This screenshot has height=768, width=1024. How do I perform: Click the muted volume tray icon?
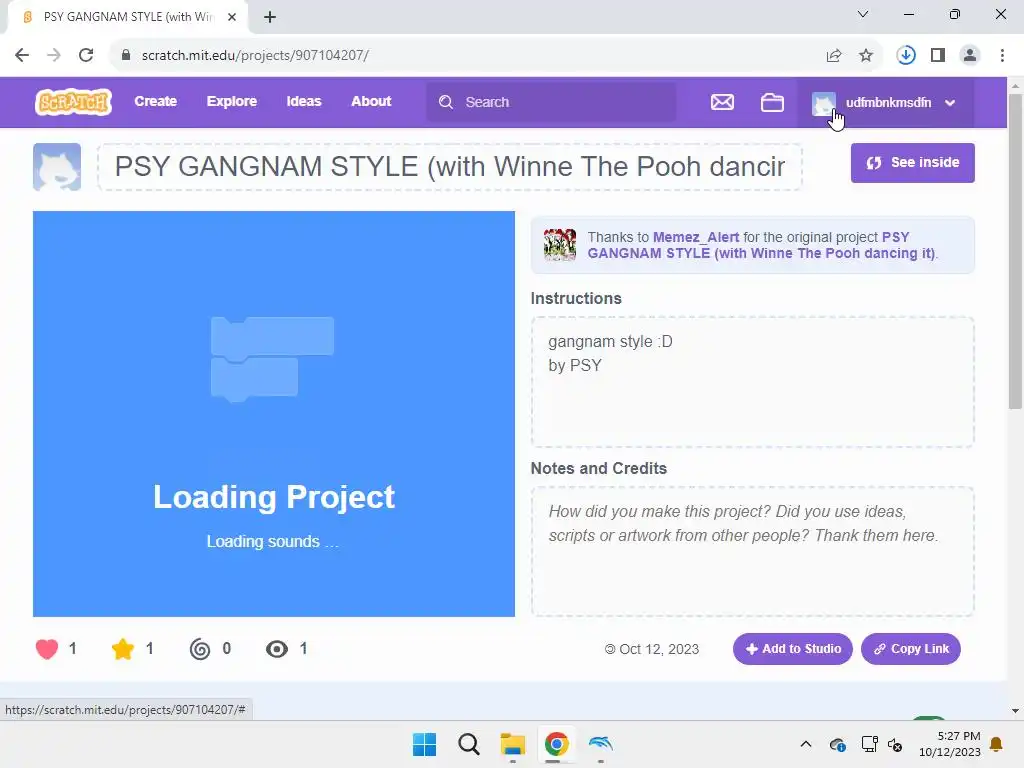(x=895, y=744)
